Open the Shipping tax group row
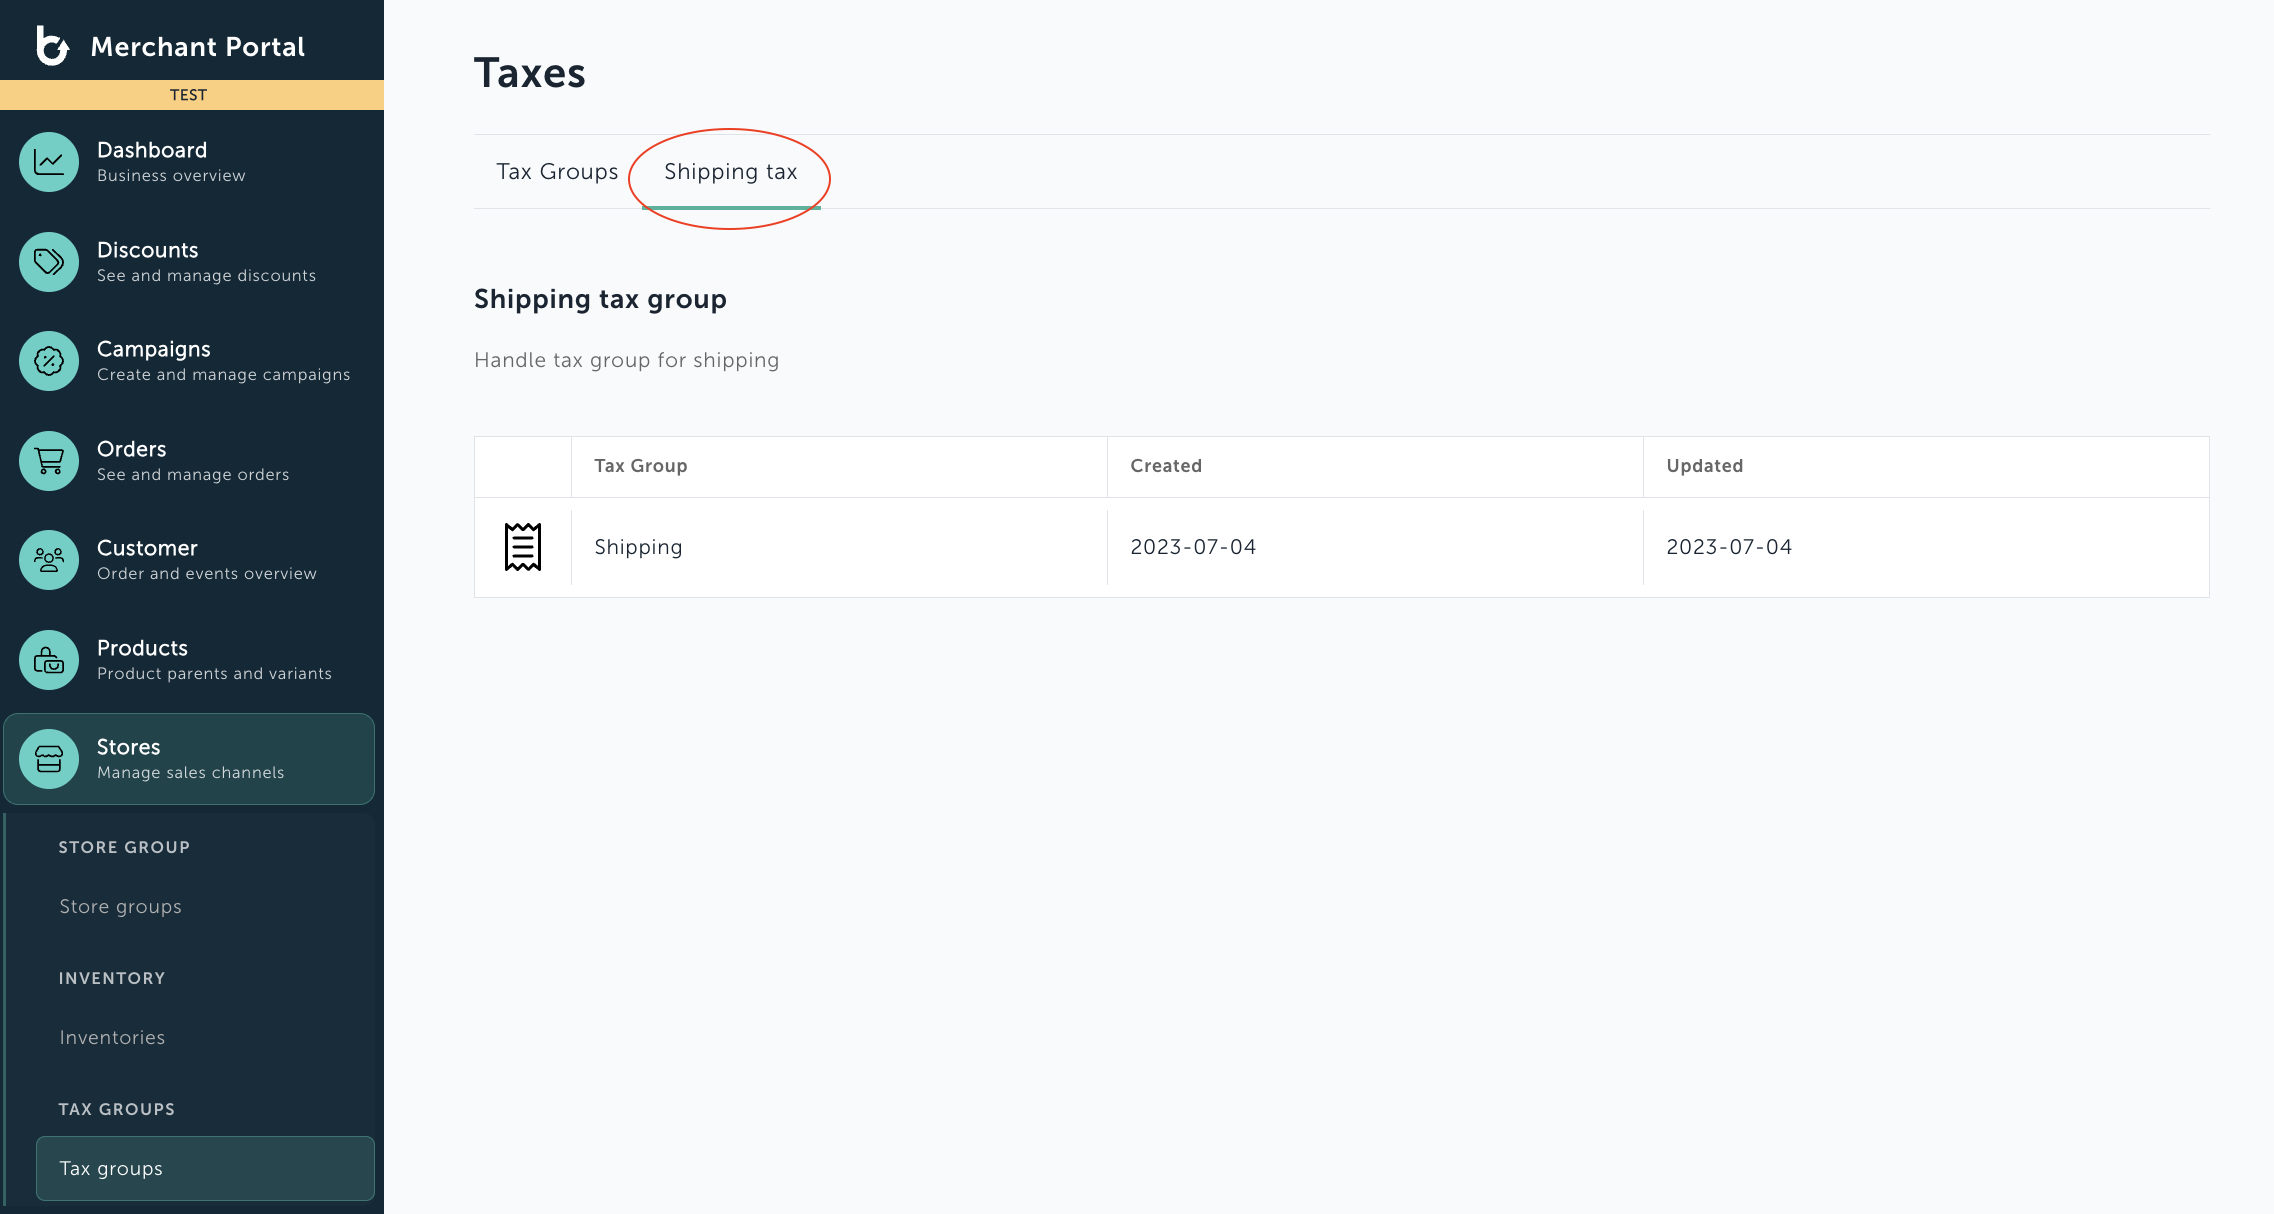This screenshot has height=1214, width=2274. [x=638, y=547]
